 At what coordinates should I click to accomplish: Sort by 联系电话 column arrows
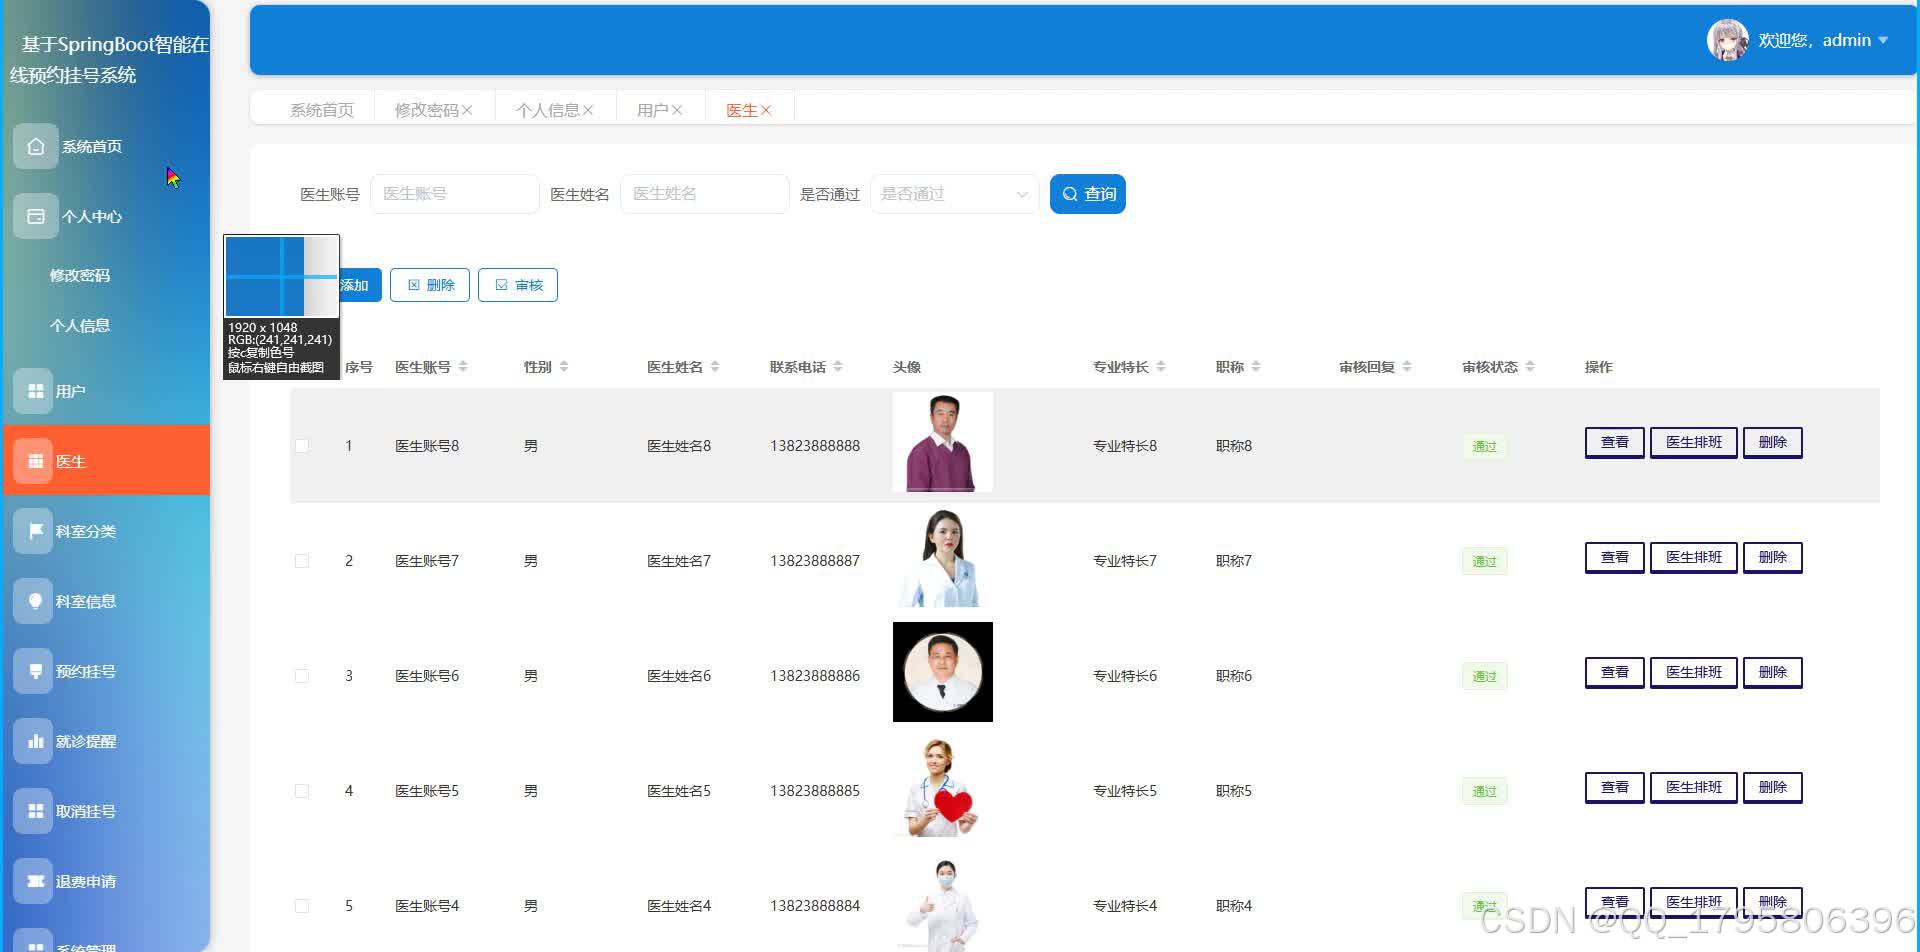pos(838,367)
